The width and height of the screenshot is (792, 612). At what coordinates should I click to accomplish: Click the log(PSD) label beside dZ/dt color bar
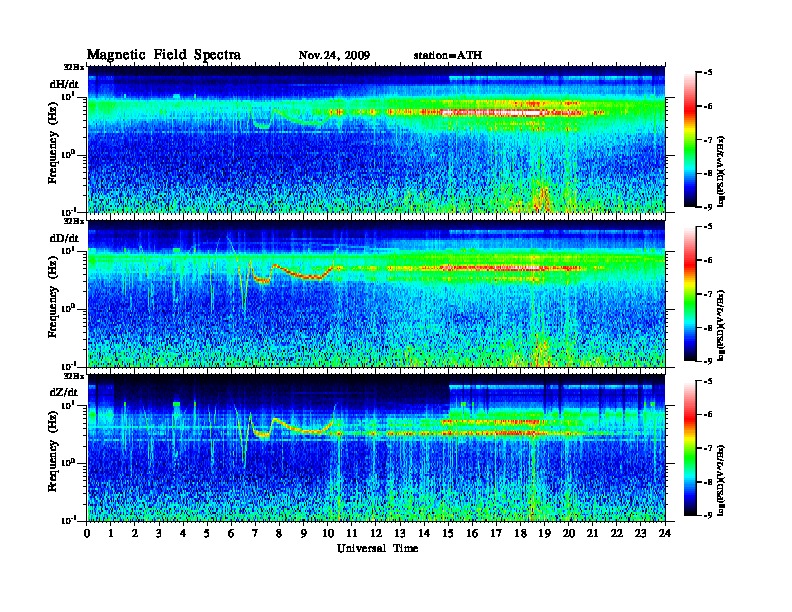click(x=722, y=480)
